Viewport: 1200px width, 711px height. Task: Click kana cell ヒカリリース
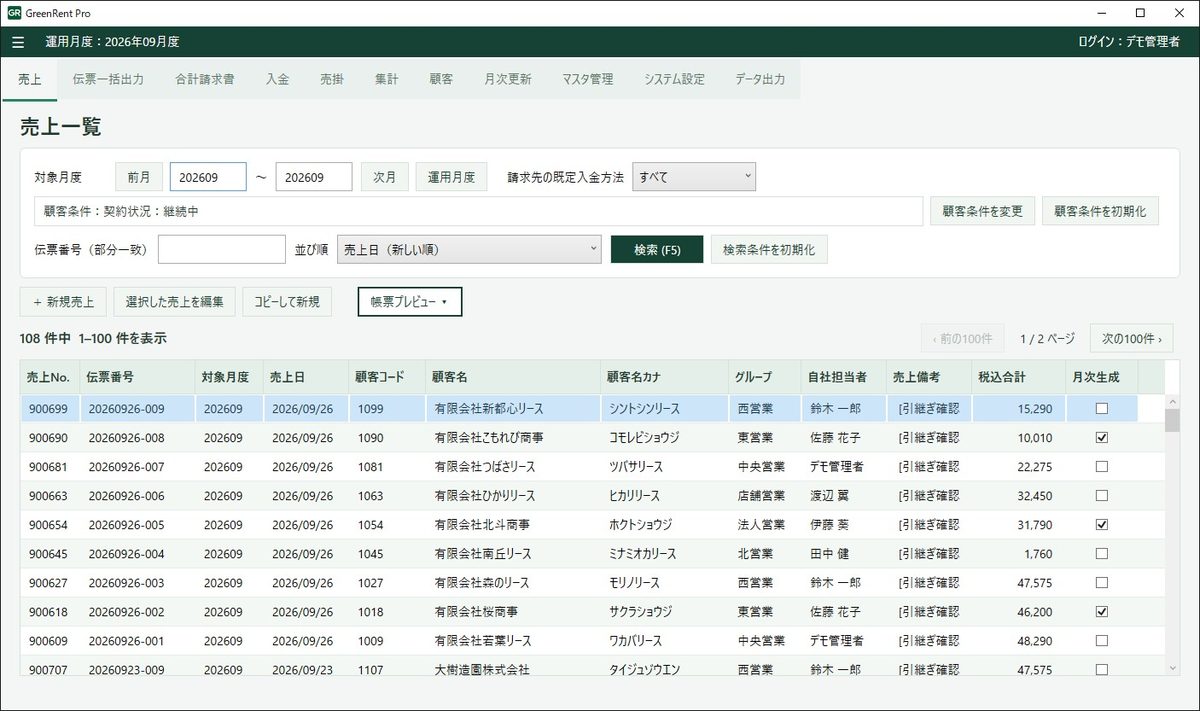click(x=665, y=495)
